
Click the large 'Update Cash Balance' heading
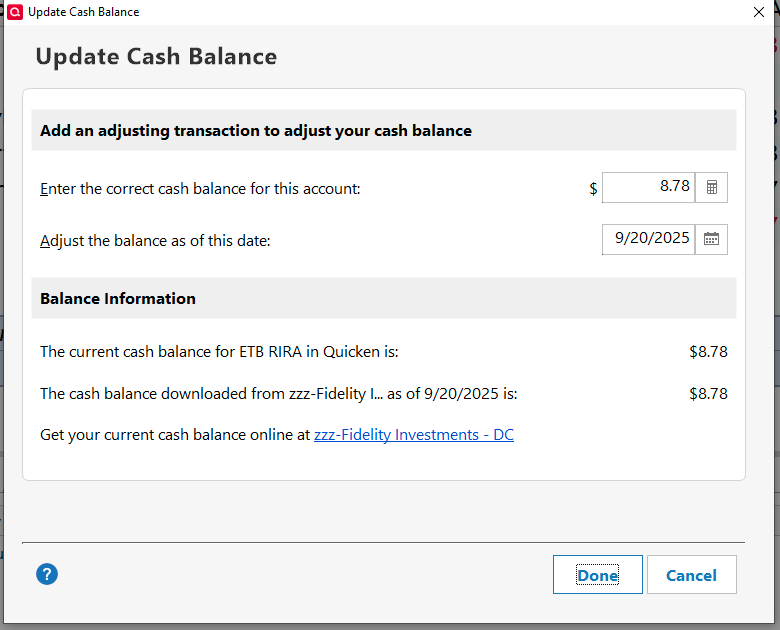pyautogui.click(x=156, y=56)
